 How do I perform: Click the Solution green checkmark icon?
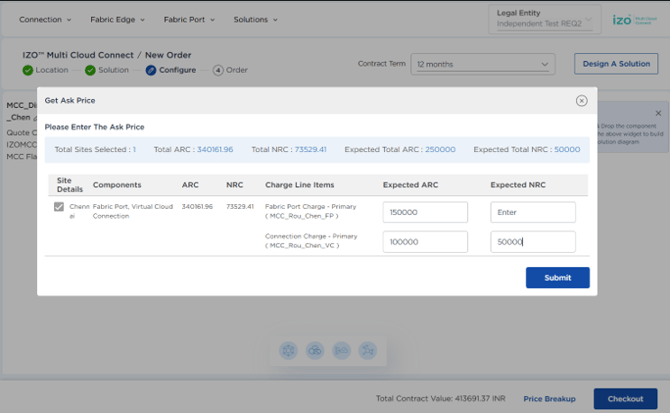pyautogui.click(x=90, y=70)
